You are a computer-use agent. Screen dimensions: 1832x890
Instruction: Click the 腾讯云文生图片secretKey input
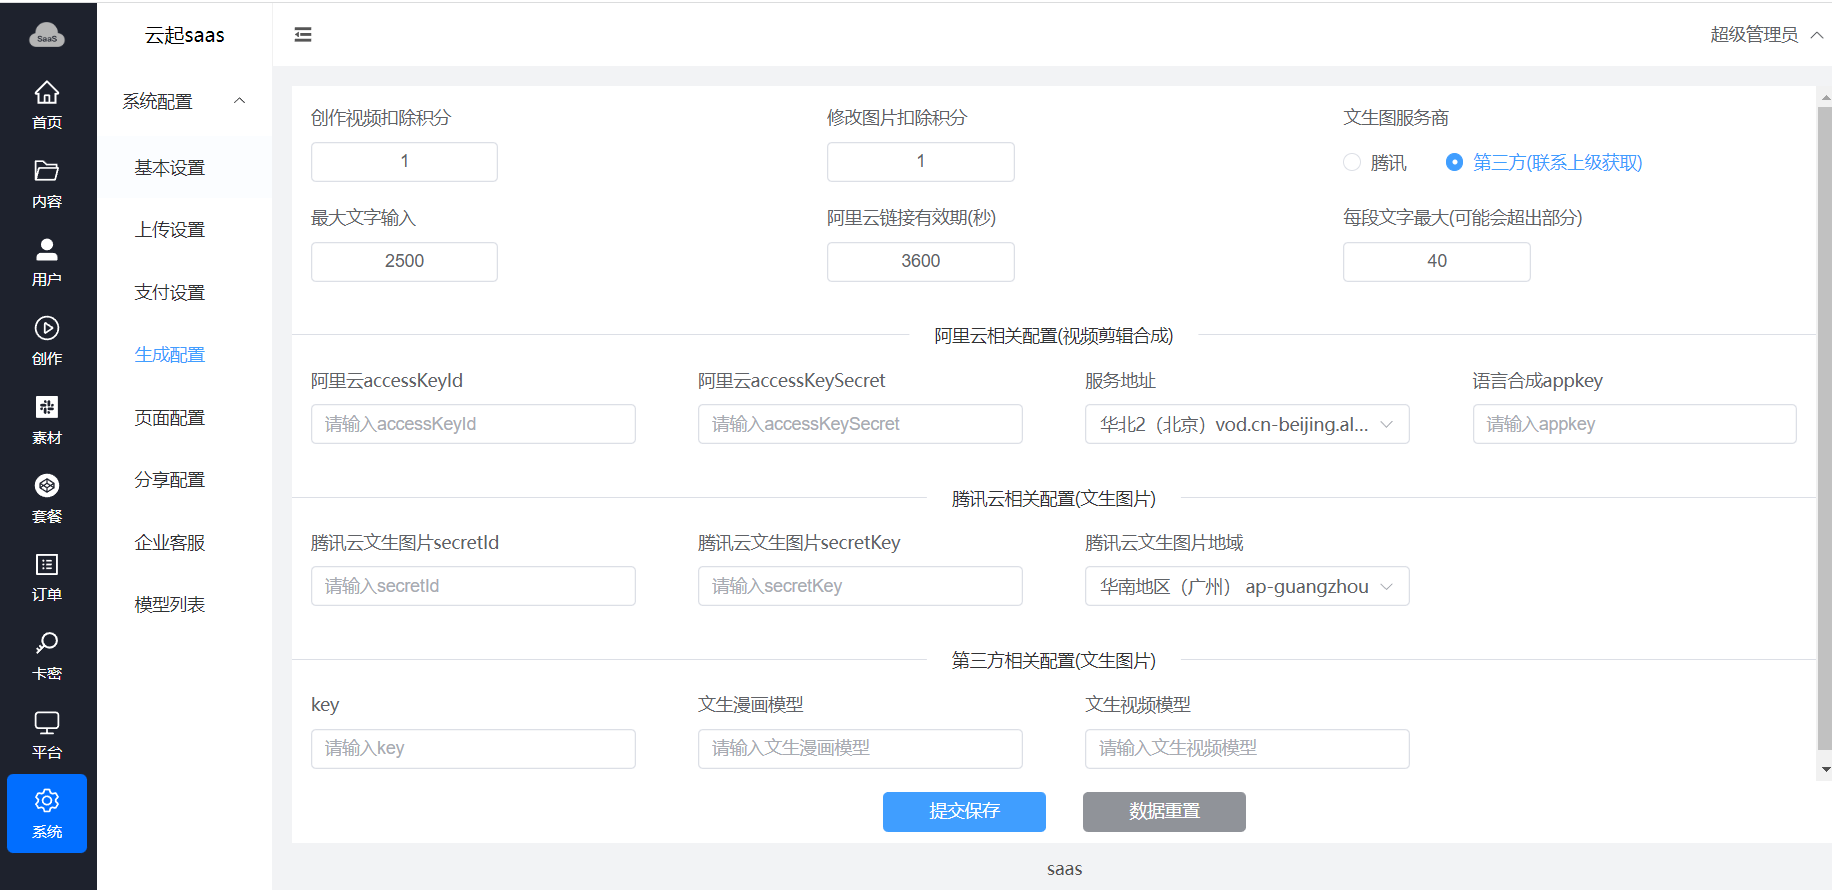(860, 586)
